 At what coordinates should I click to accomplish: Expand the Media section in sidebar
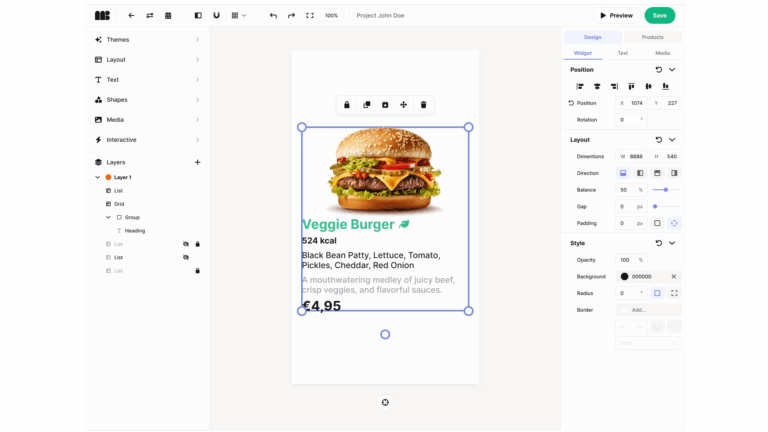[147, 120]
